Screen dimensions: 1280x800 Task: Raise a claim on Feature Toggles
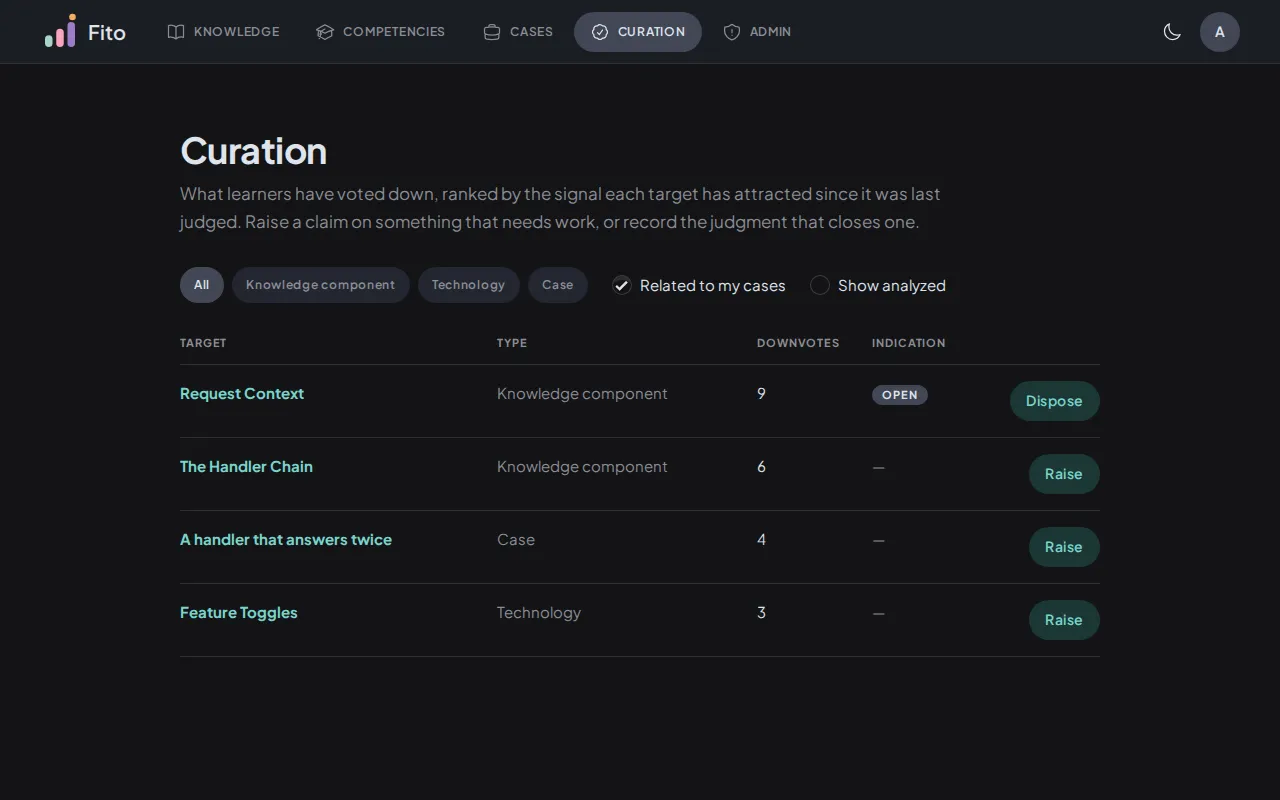pos(1064,620)
